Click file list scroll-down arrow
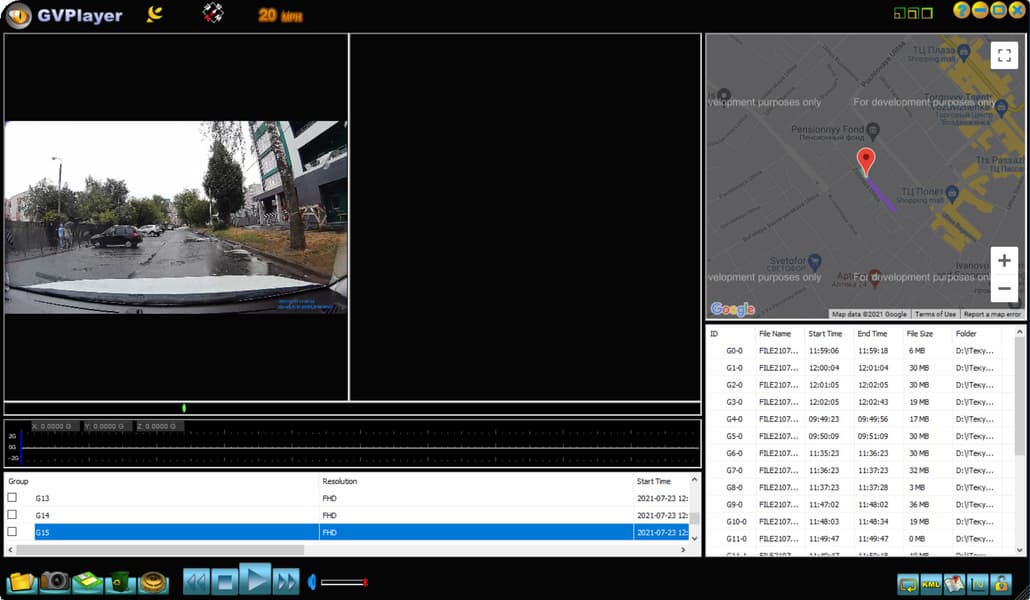 [x=1019, y=550]
